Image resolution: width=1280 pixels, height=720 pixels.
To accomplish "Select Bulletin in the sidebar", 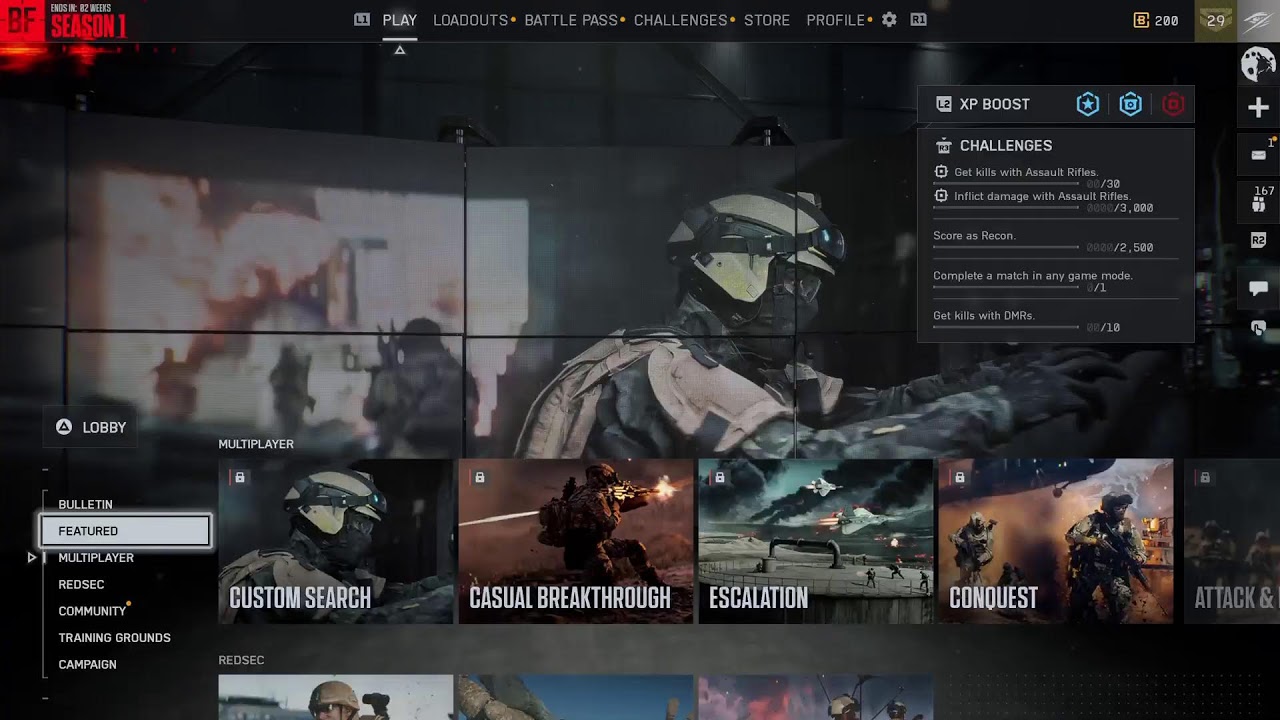I will 85,504.
